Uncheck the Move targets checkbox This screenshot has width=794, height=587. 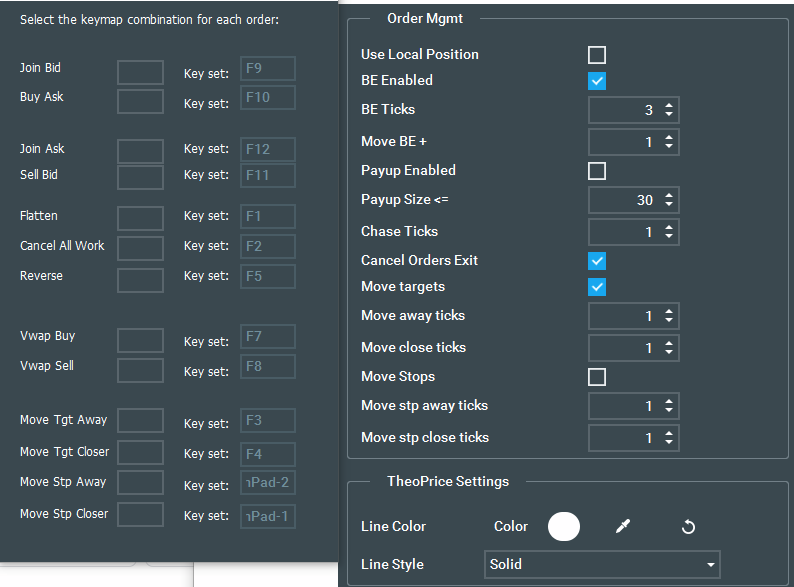click(597, 288)
